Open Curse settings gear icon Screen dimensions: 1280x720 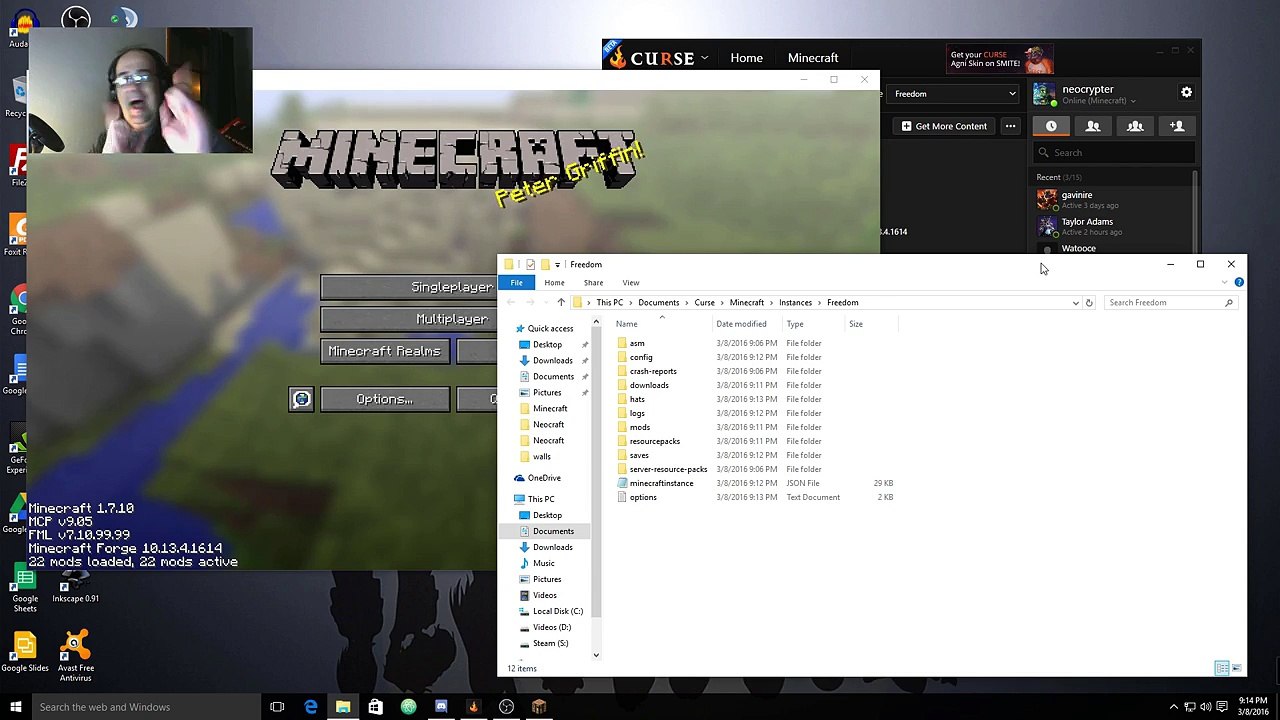tap(1186, 92)
